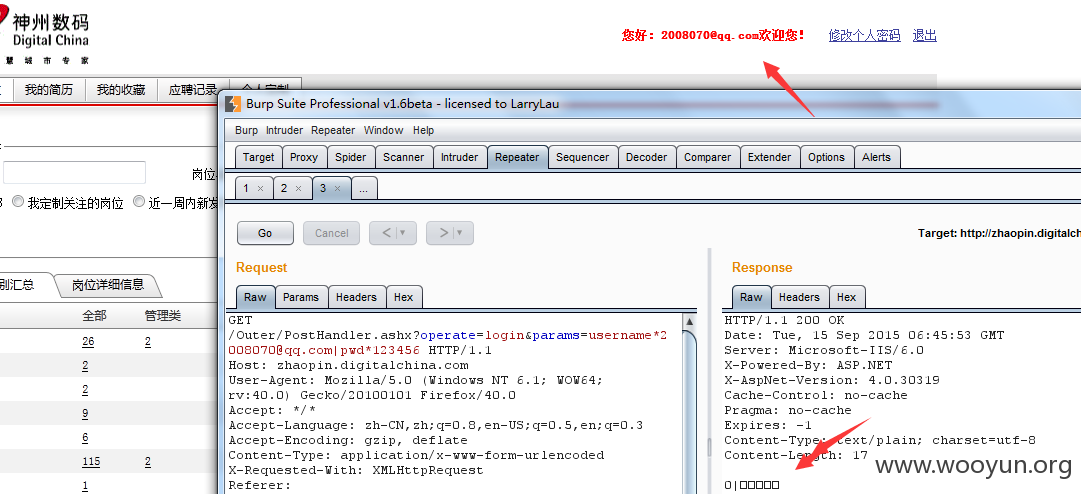
Task: Select Repeater request tab 3
Action: pyautogui.click(x=323, y=188)
